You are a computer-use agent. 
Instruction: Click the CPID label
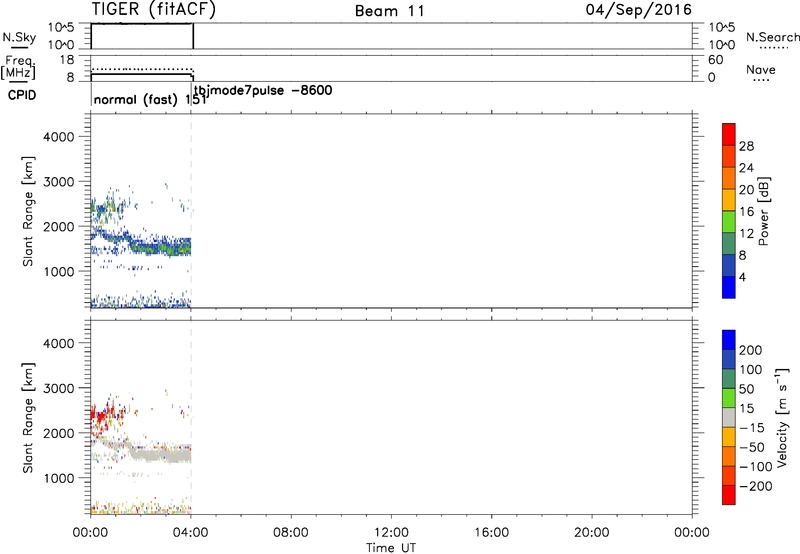click(22, 95)
